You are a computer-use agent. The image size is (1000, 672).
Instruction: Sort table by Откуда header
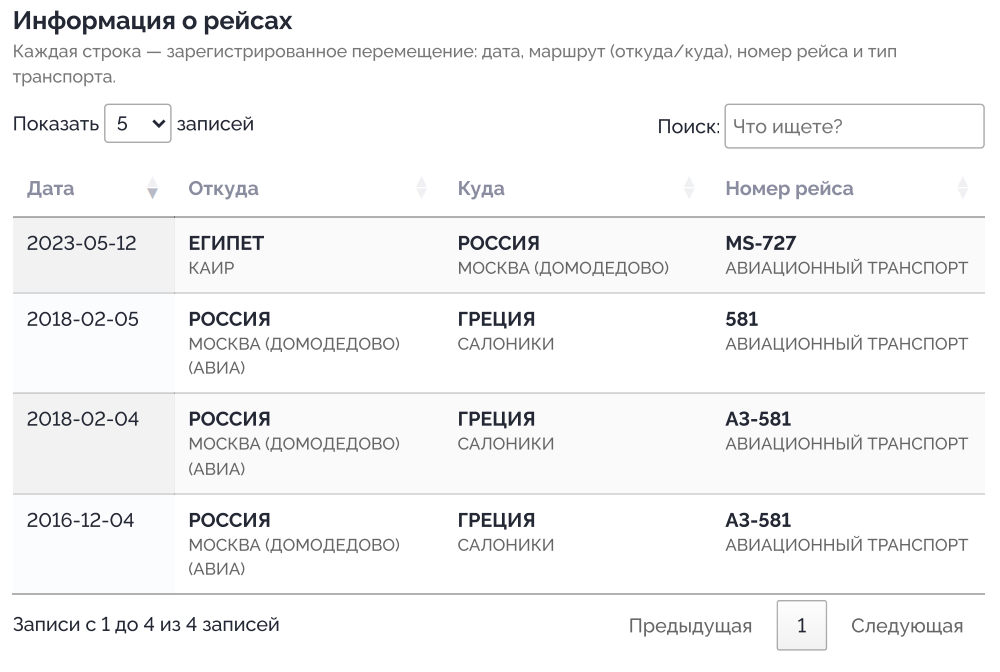click(223, 189)
